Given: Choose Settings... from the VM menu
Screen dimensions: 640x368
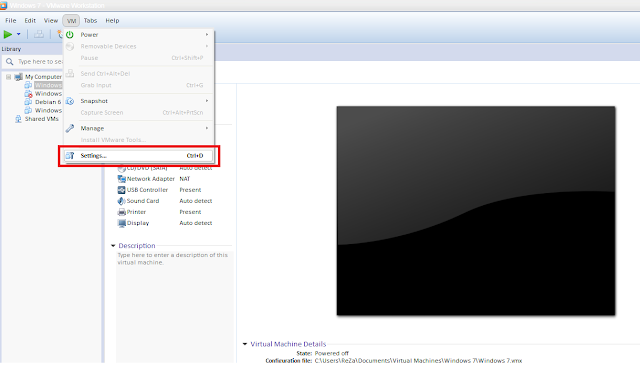Looking at the screenshot, I should tap(138, 155).
